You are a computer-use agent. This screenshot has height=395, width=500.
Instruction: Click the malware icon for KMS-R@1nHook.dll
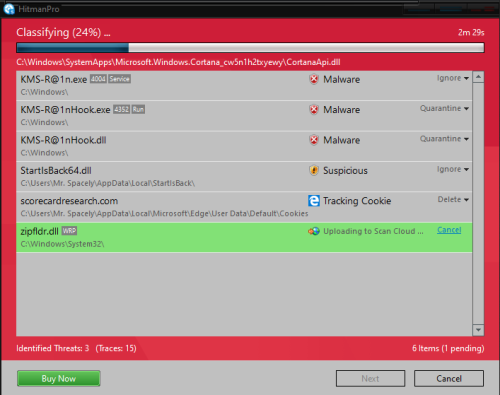click(314, 140)
